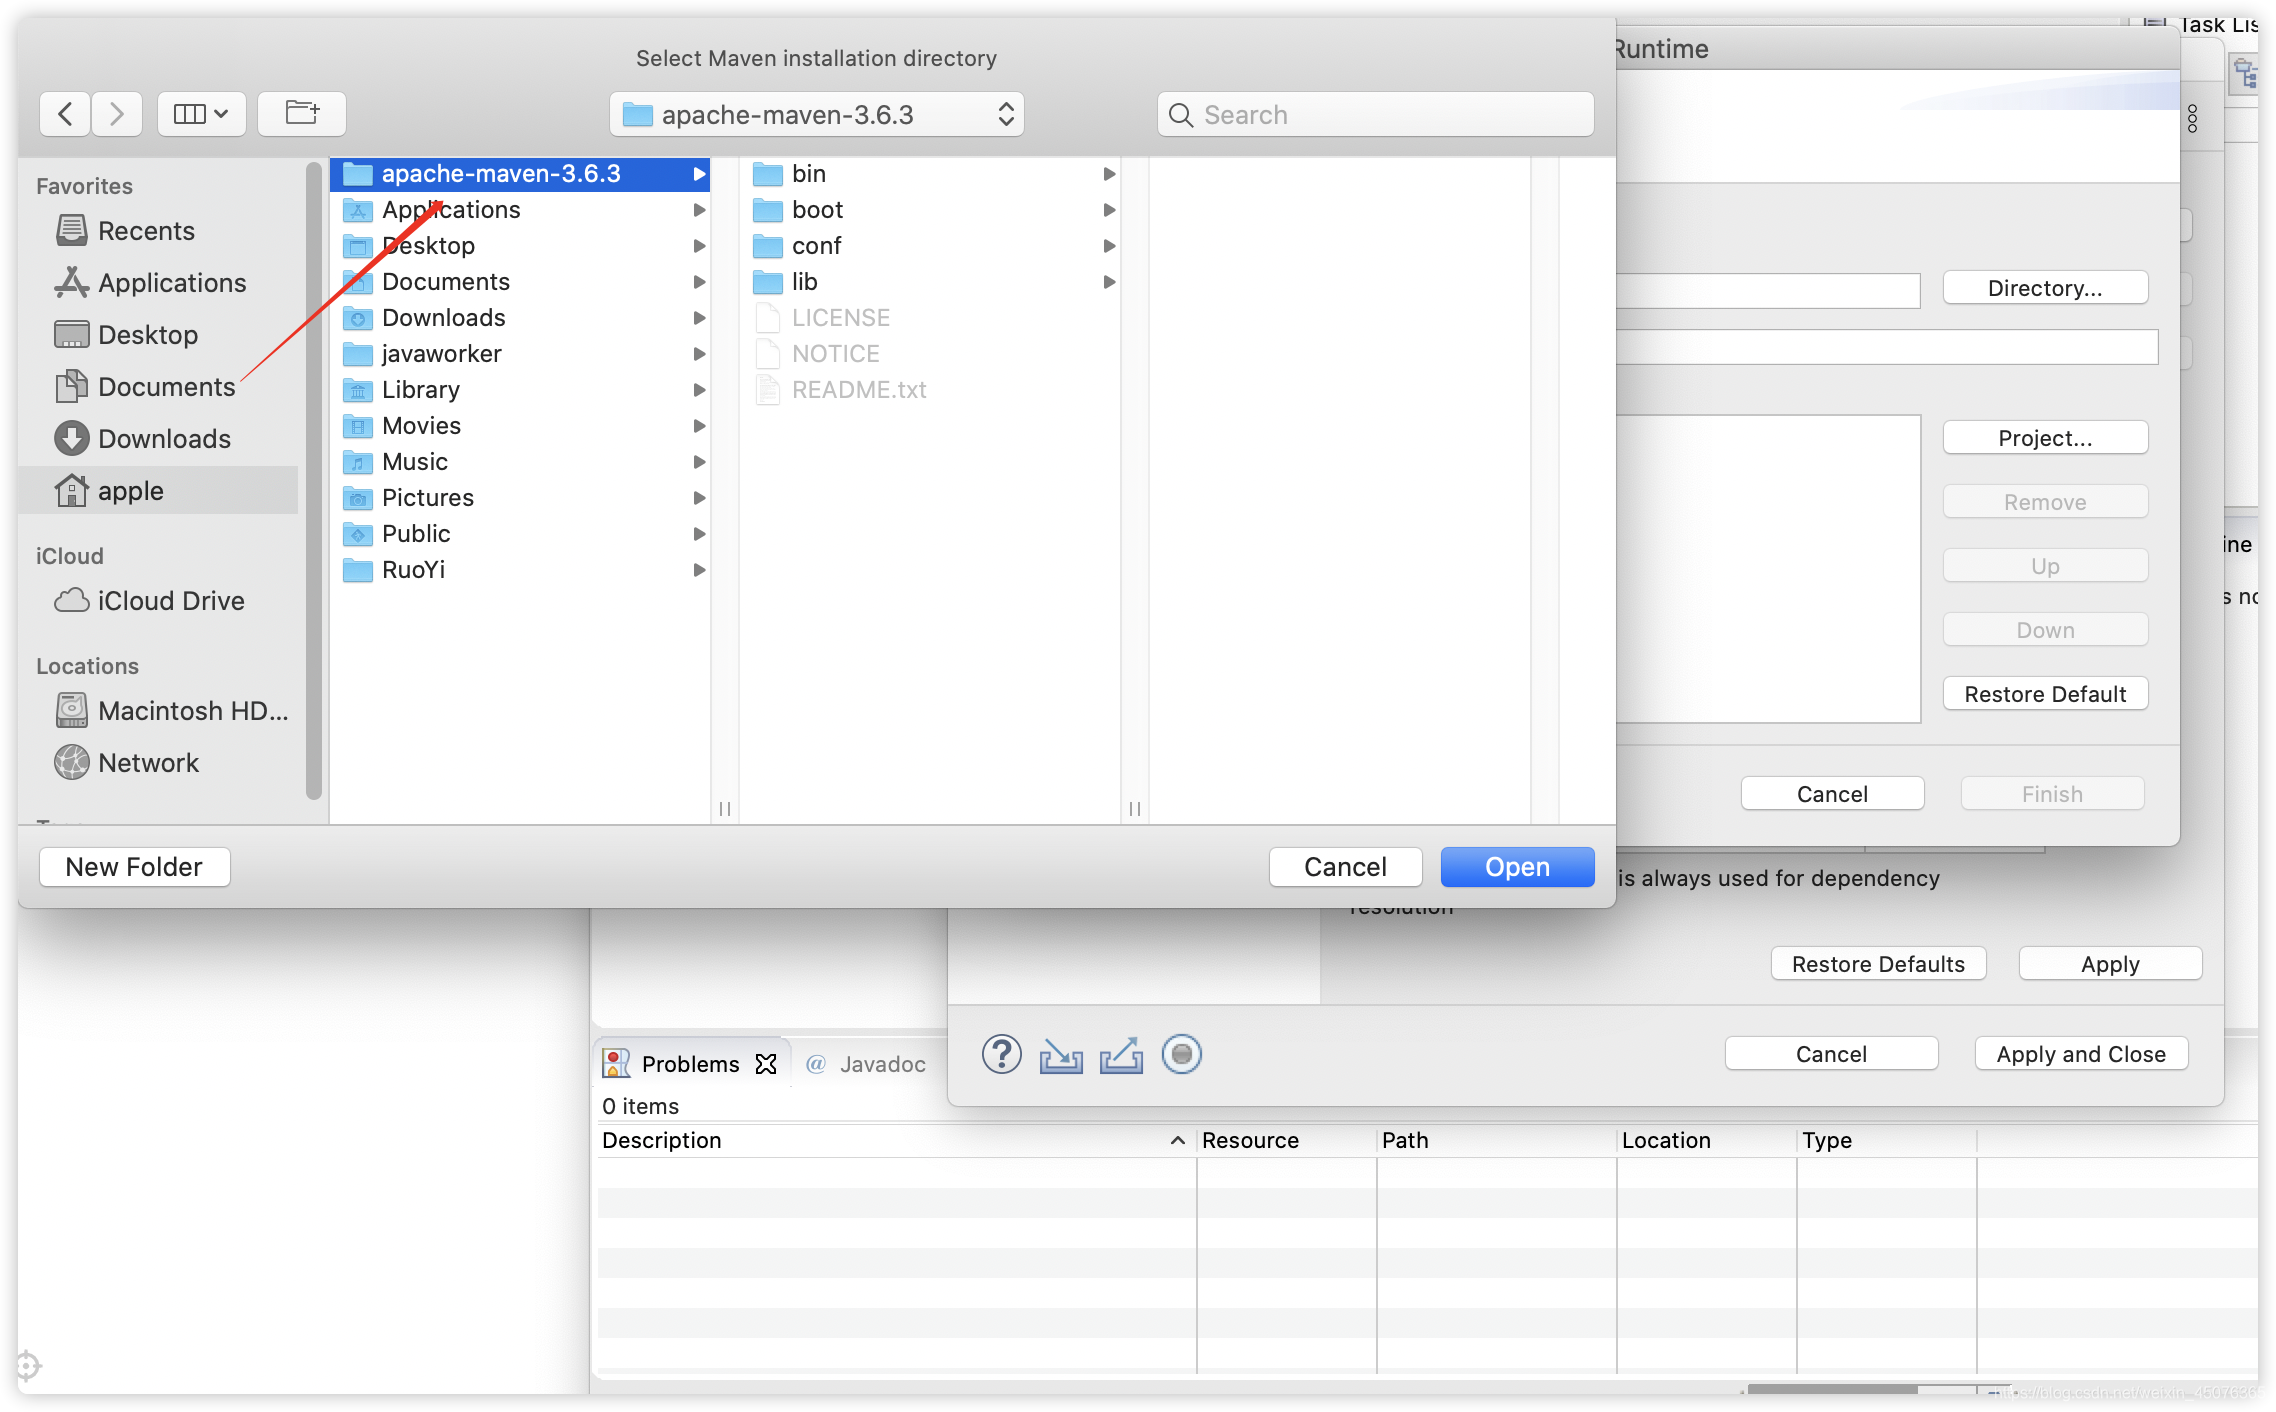Click the NOTICE file
Image resolution: width=2276 pixels, height=1412 pixels.
point(930,354)
